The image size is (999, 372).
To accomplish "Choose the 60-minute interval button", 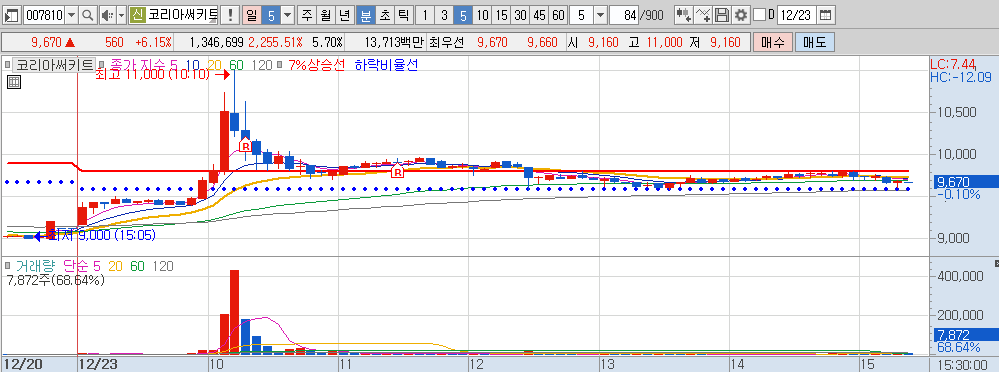I will [558, 15].
